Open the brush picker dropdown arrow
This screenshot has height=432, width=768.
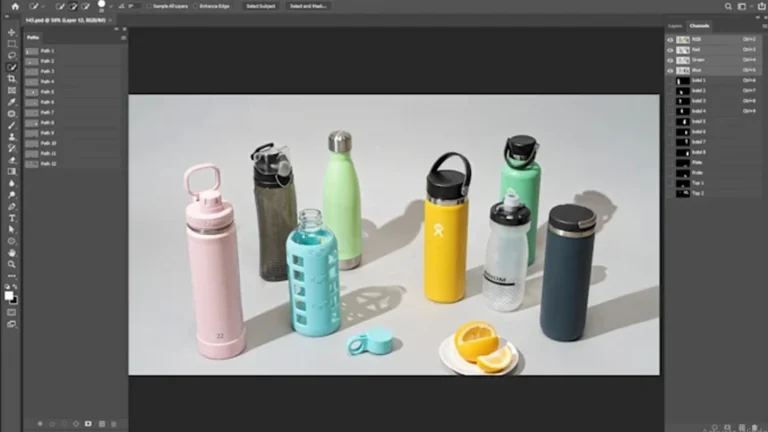tap(111, 6)
